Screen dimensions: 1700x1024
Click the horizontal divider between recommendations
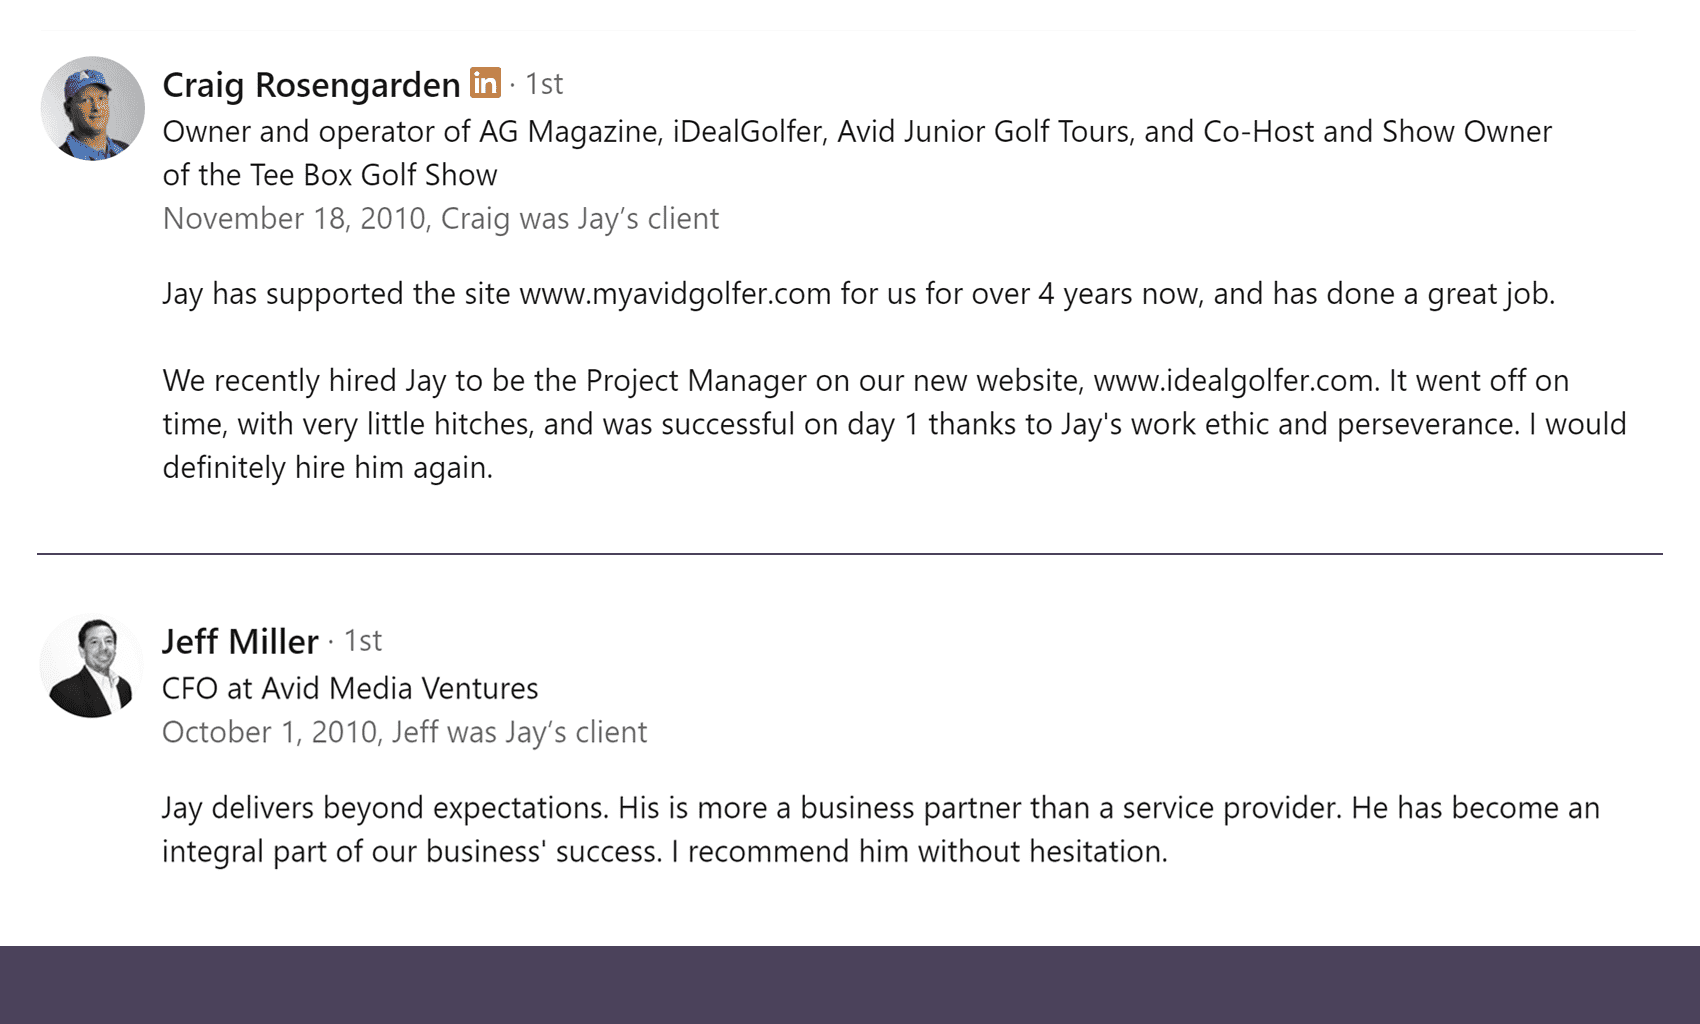point(850,553)
